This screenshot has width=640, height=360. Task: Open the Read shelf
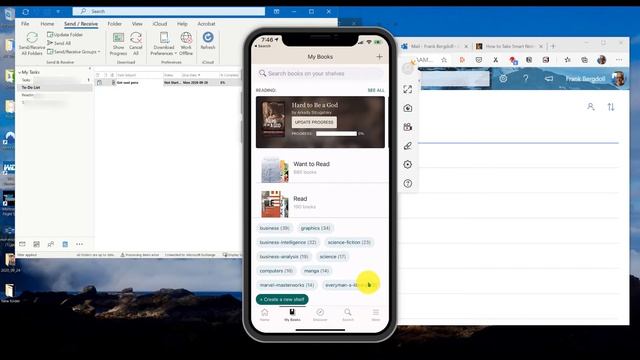tap(320, 203)
